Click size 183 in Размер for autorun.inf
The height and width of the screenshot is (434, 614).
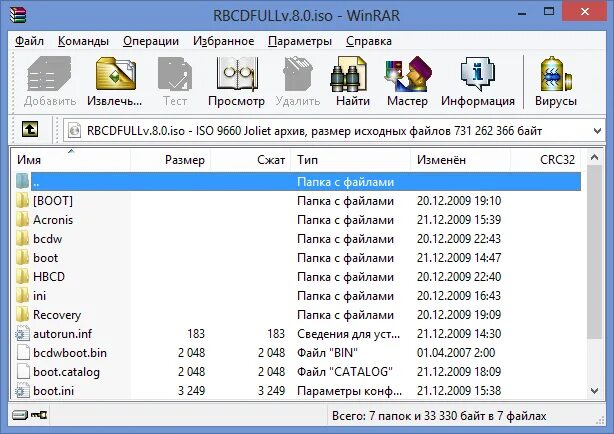pyautogui.click(x=196, y=334)
